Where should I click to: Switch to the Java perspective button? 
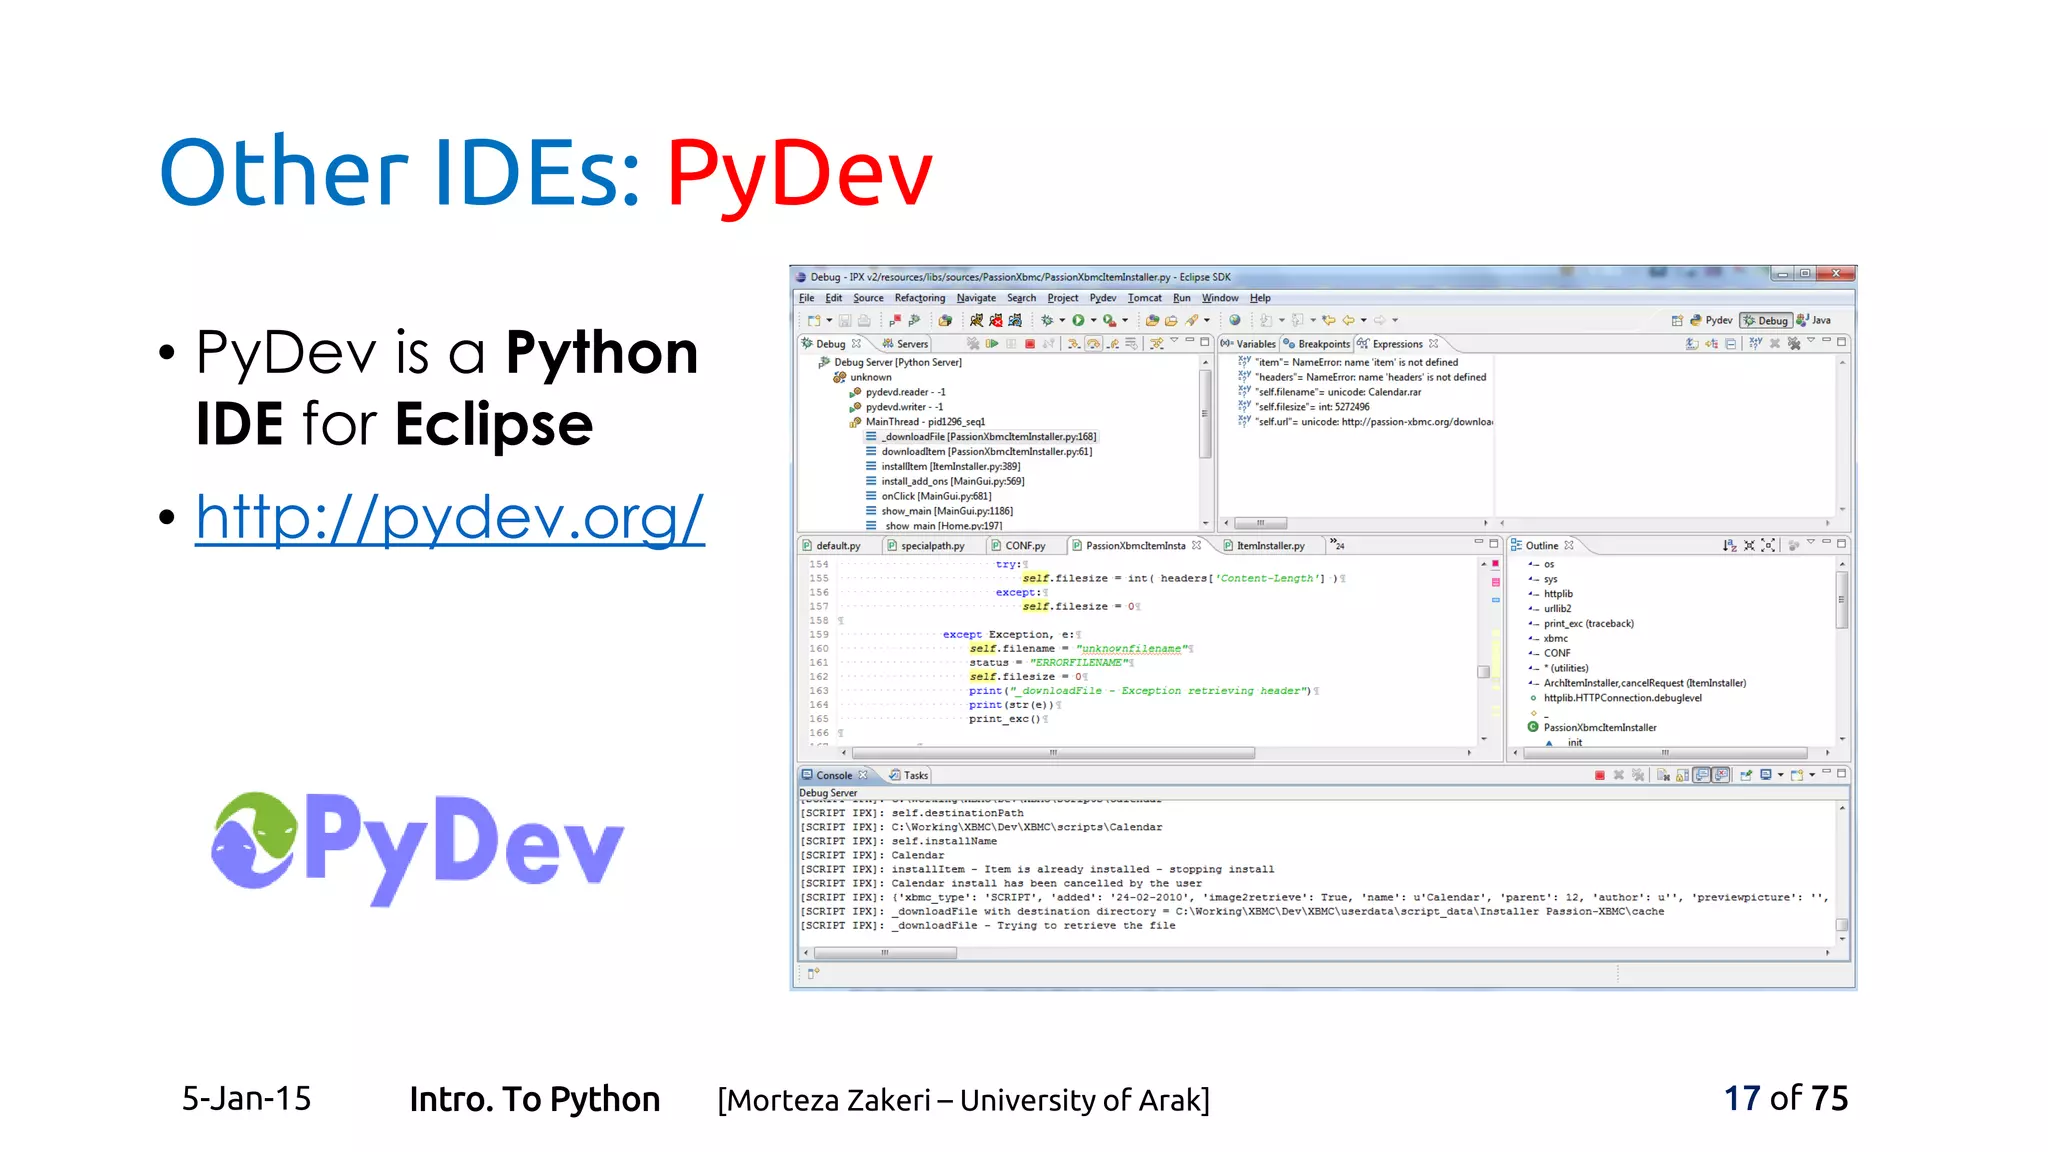click(x=1814, y=320)
